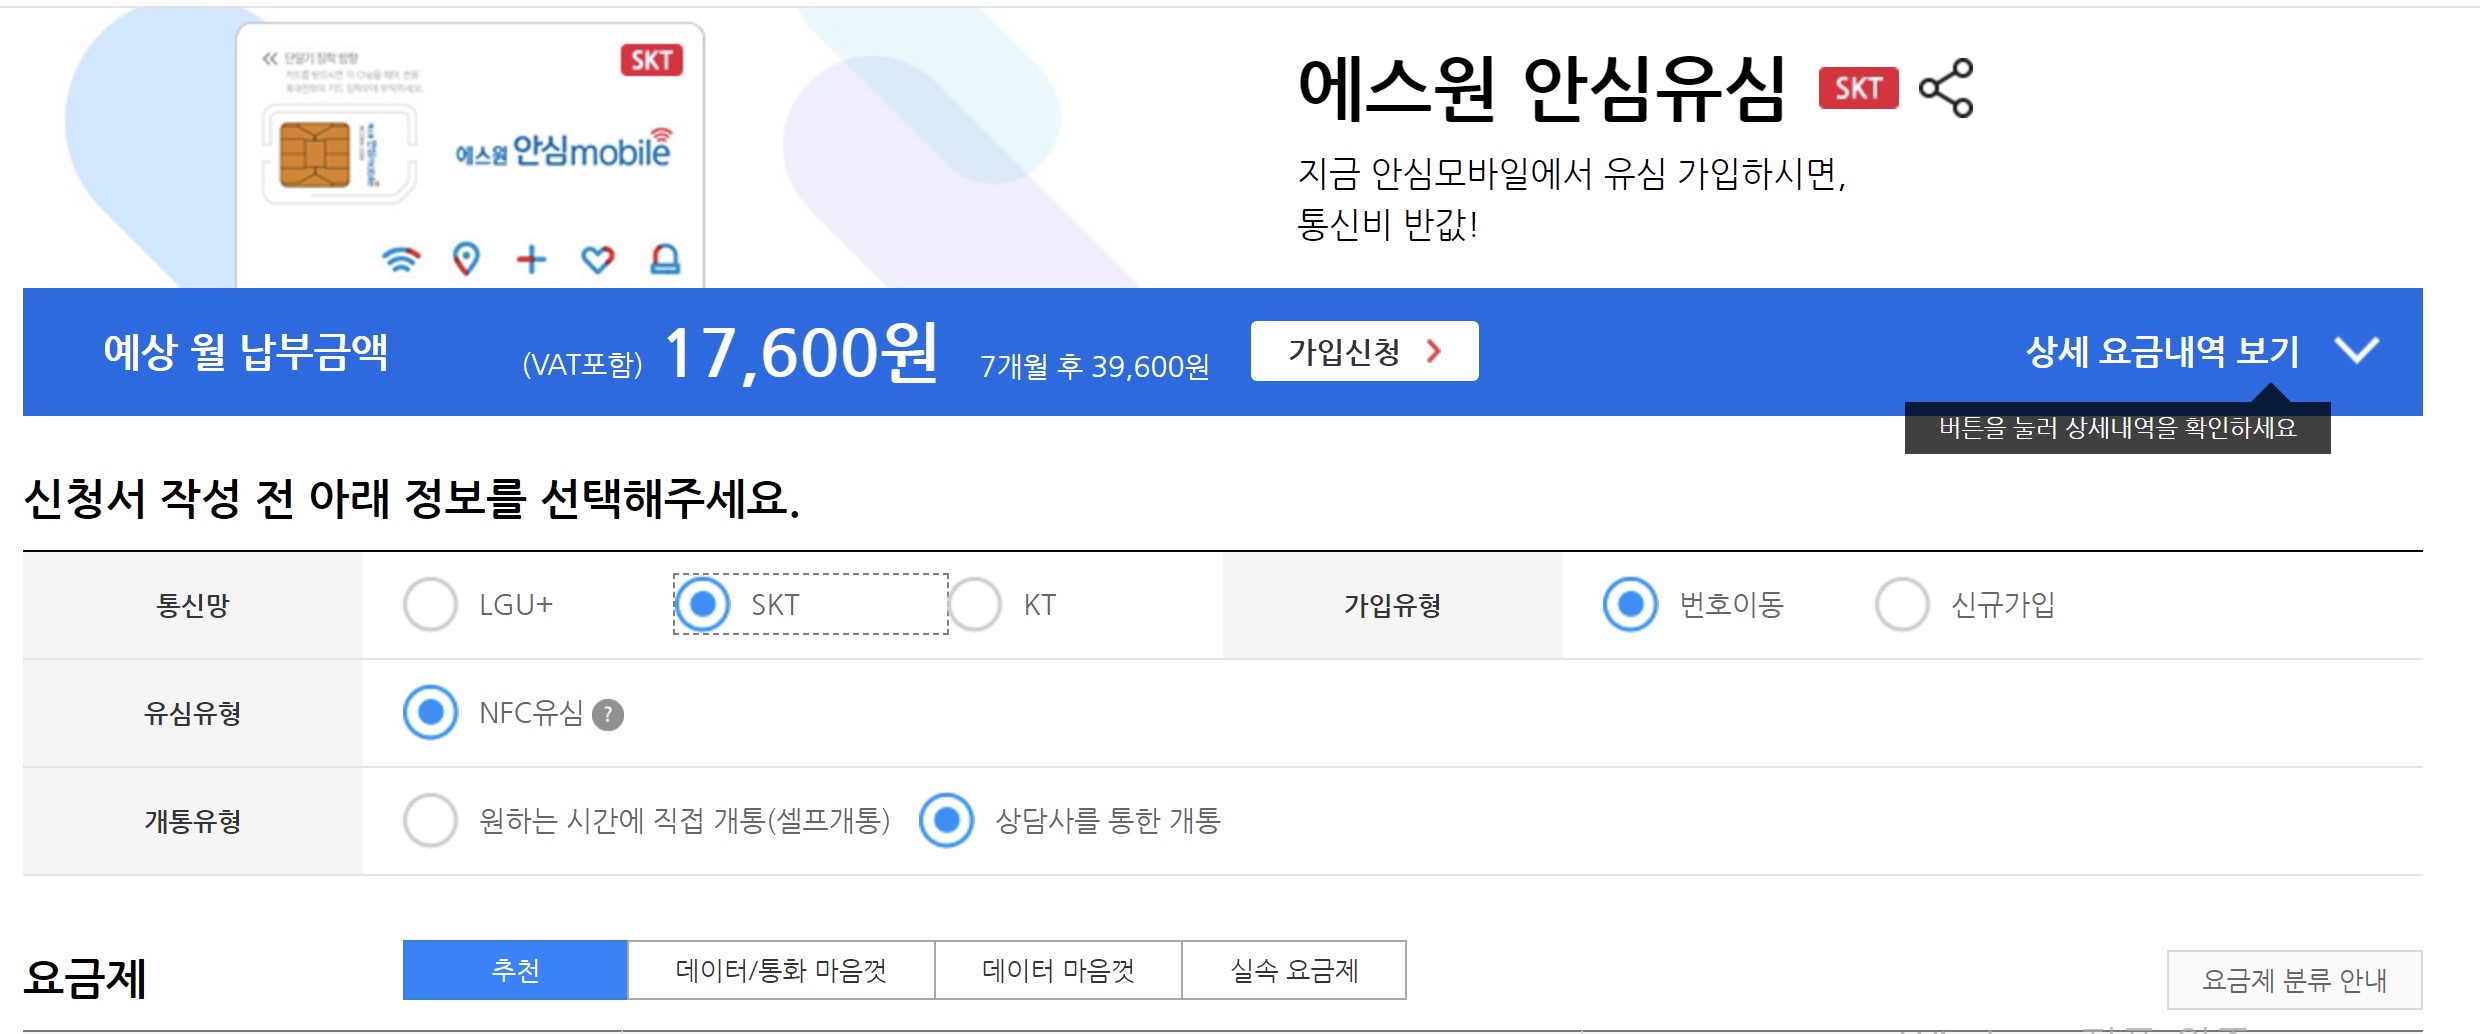
Task: Click the share icon next to the title
Action: (x=1945, y=89)
